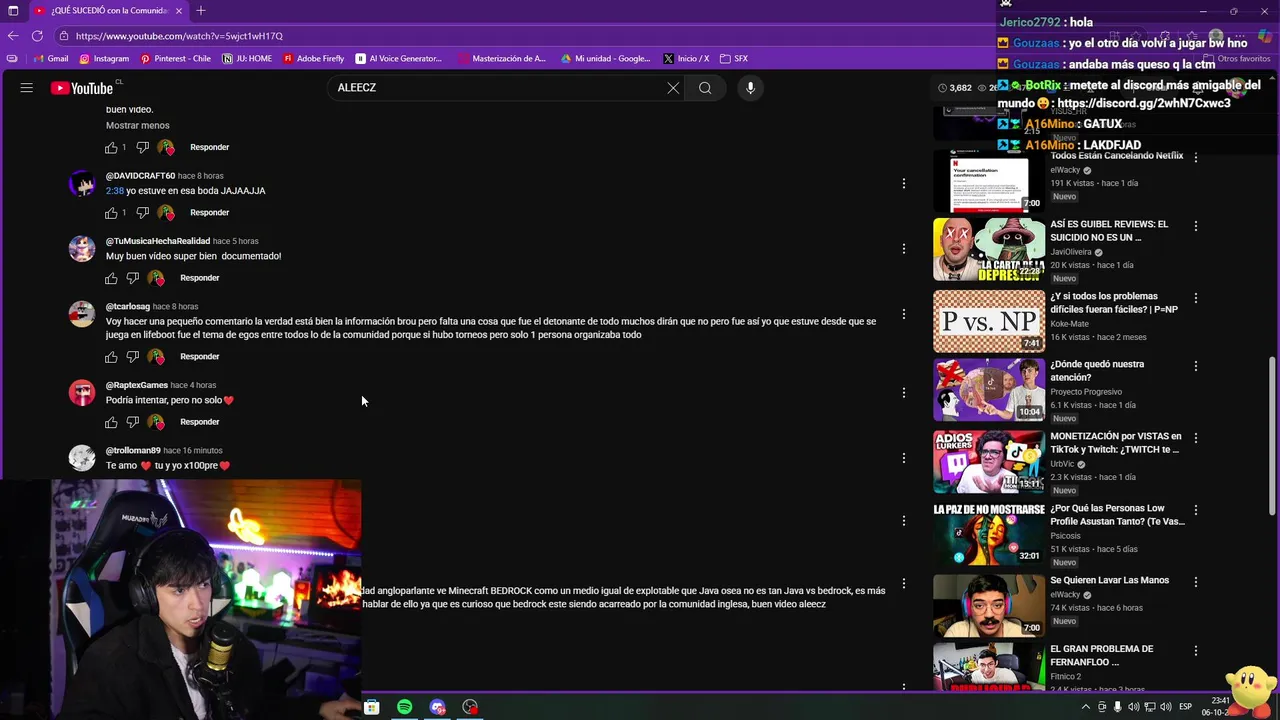This screenshot has width=1280, height=720.
Task: Show hidden system tray icons chevron
Action: click(1085, 707)
